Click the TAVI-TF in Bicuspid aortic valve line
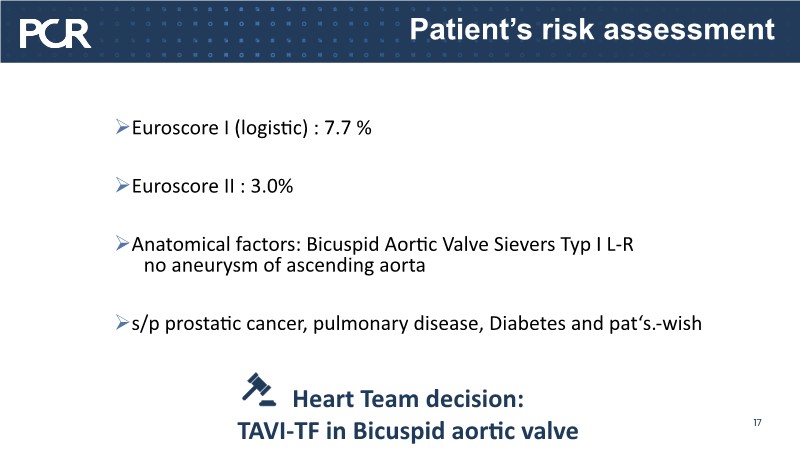Screen dimensions: 800x450 pyautogui.click(x=407, y=432)
